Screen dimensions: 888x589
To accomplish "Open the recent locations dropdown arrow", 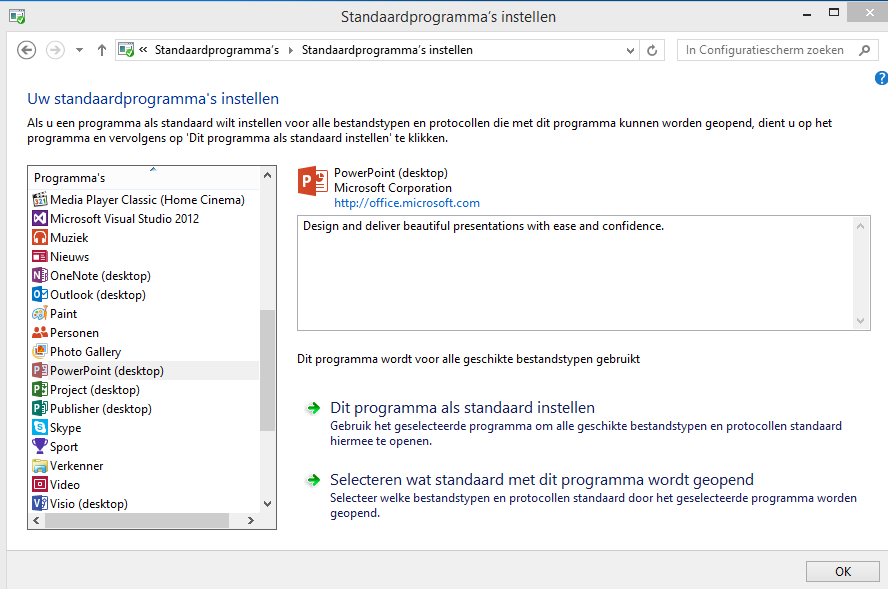I will click(x=79, y=50).
